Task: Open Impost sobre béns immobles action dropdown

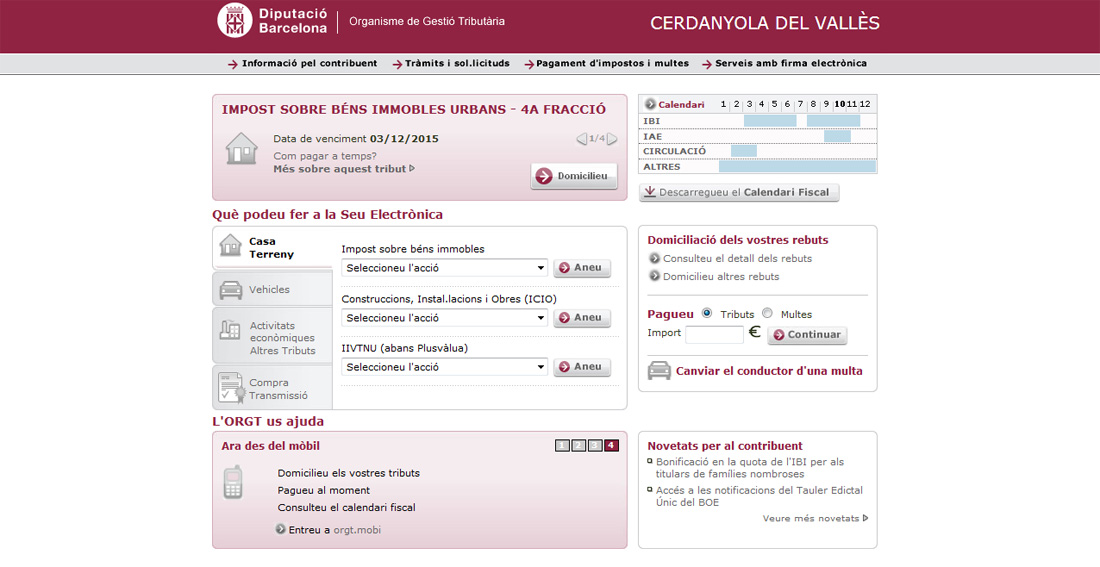Action: click(444, 268)
